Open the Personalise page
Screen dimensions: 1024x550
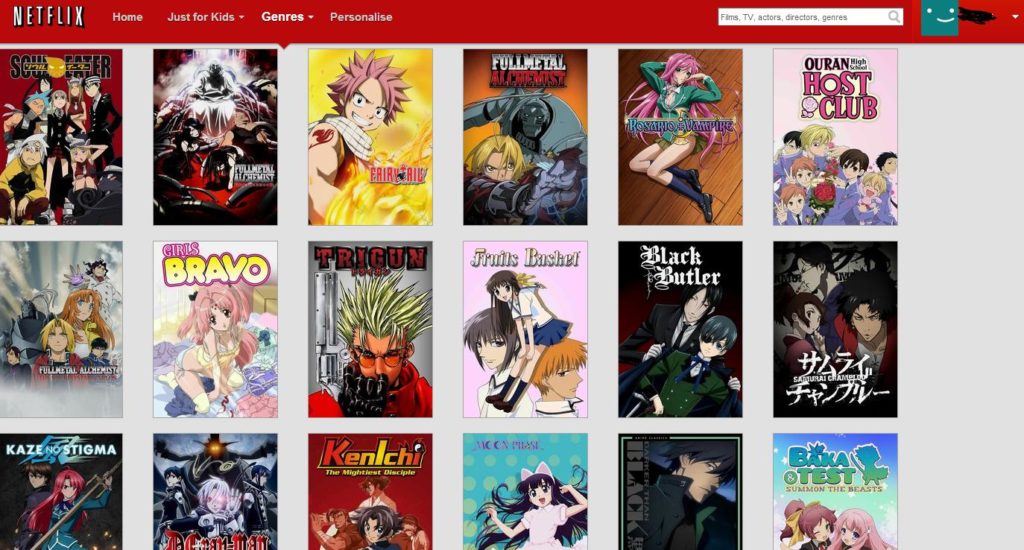(x=361, y=17)
